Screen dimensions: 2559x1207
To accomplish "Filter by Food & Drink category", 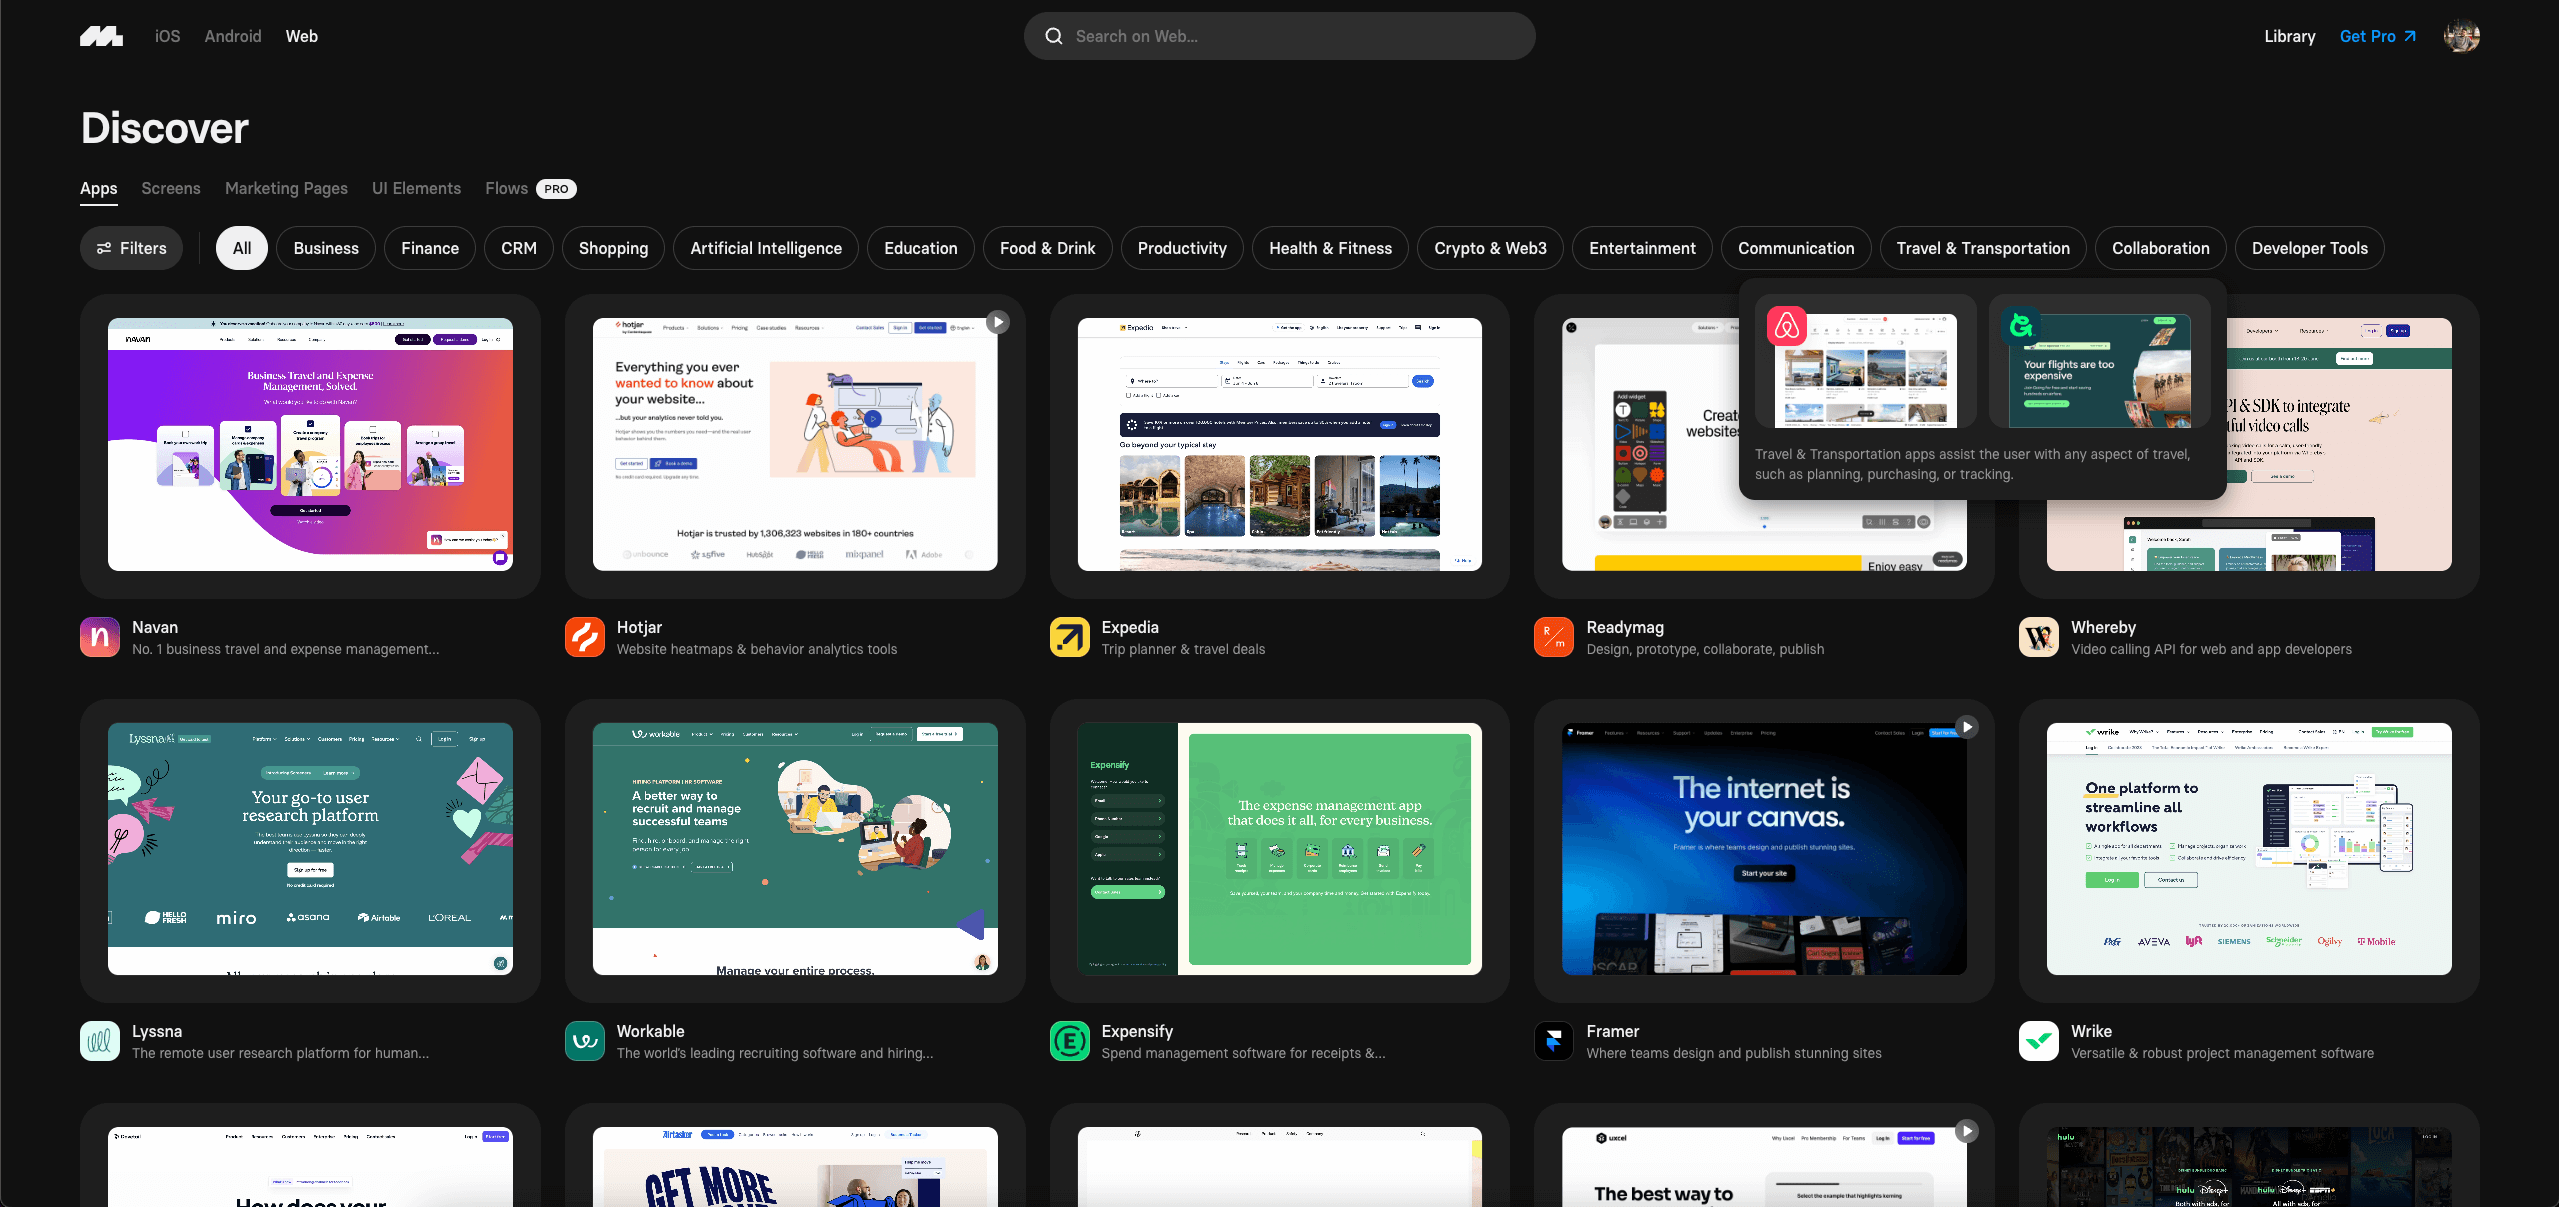I will click(x=1048, y=248).
